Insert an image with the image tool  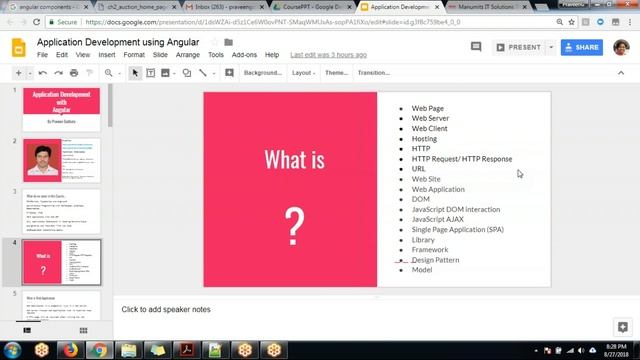click(x=165, y=73)
